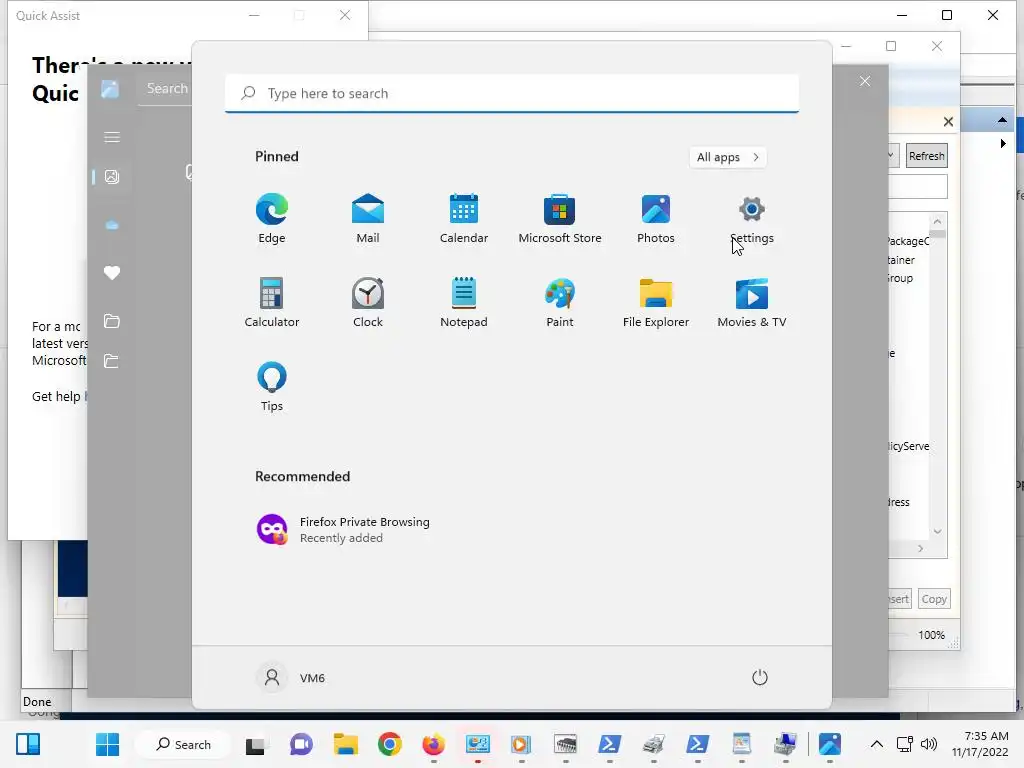Open Task View on the taskbar
Viewport: 1024px width, 768px height.
[x=256, y=744]
